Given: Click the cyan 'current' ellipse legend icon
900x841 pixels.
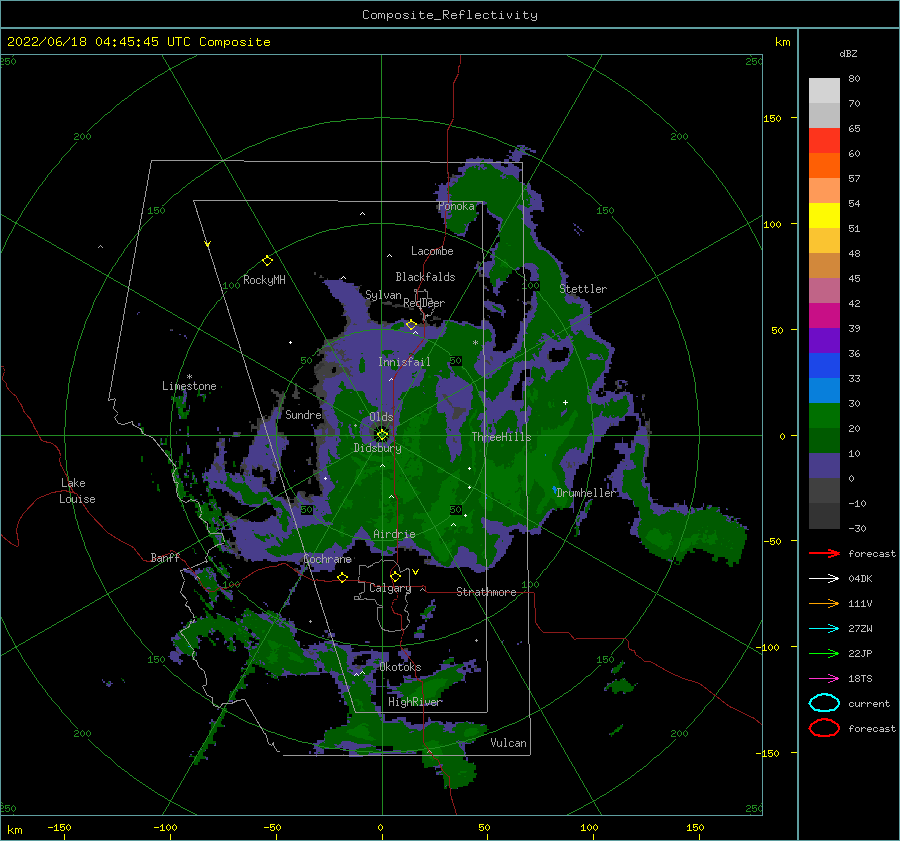Looking at the screenshot, I should [824, 703].
